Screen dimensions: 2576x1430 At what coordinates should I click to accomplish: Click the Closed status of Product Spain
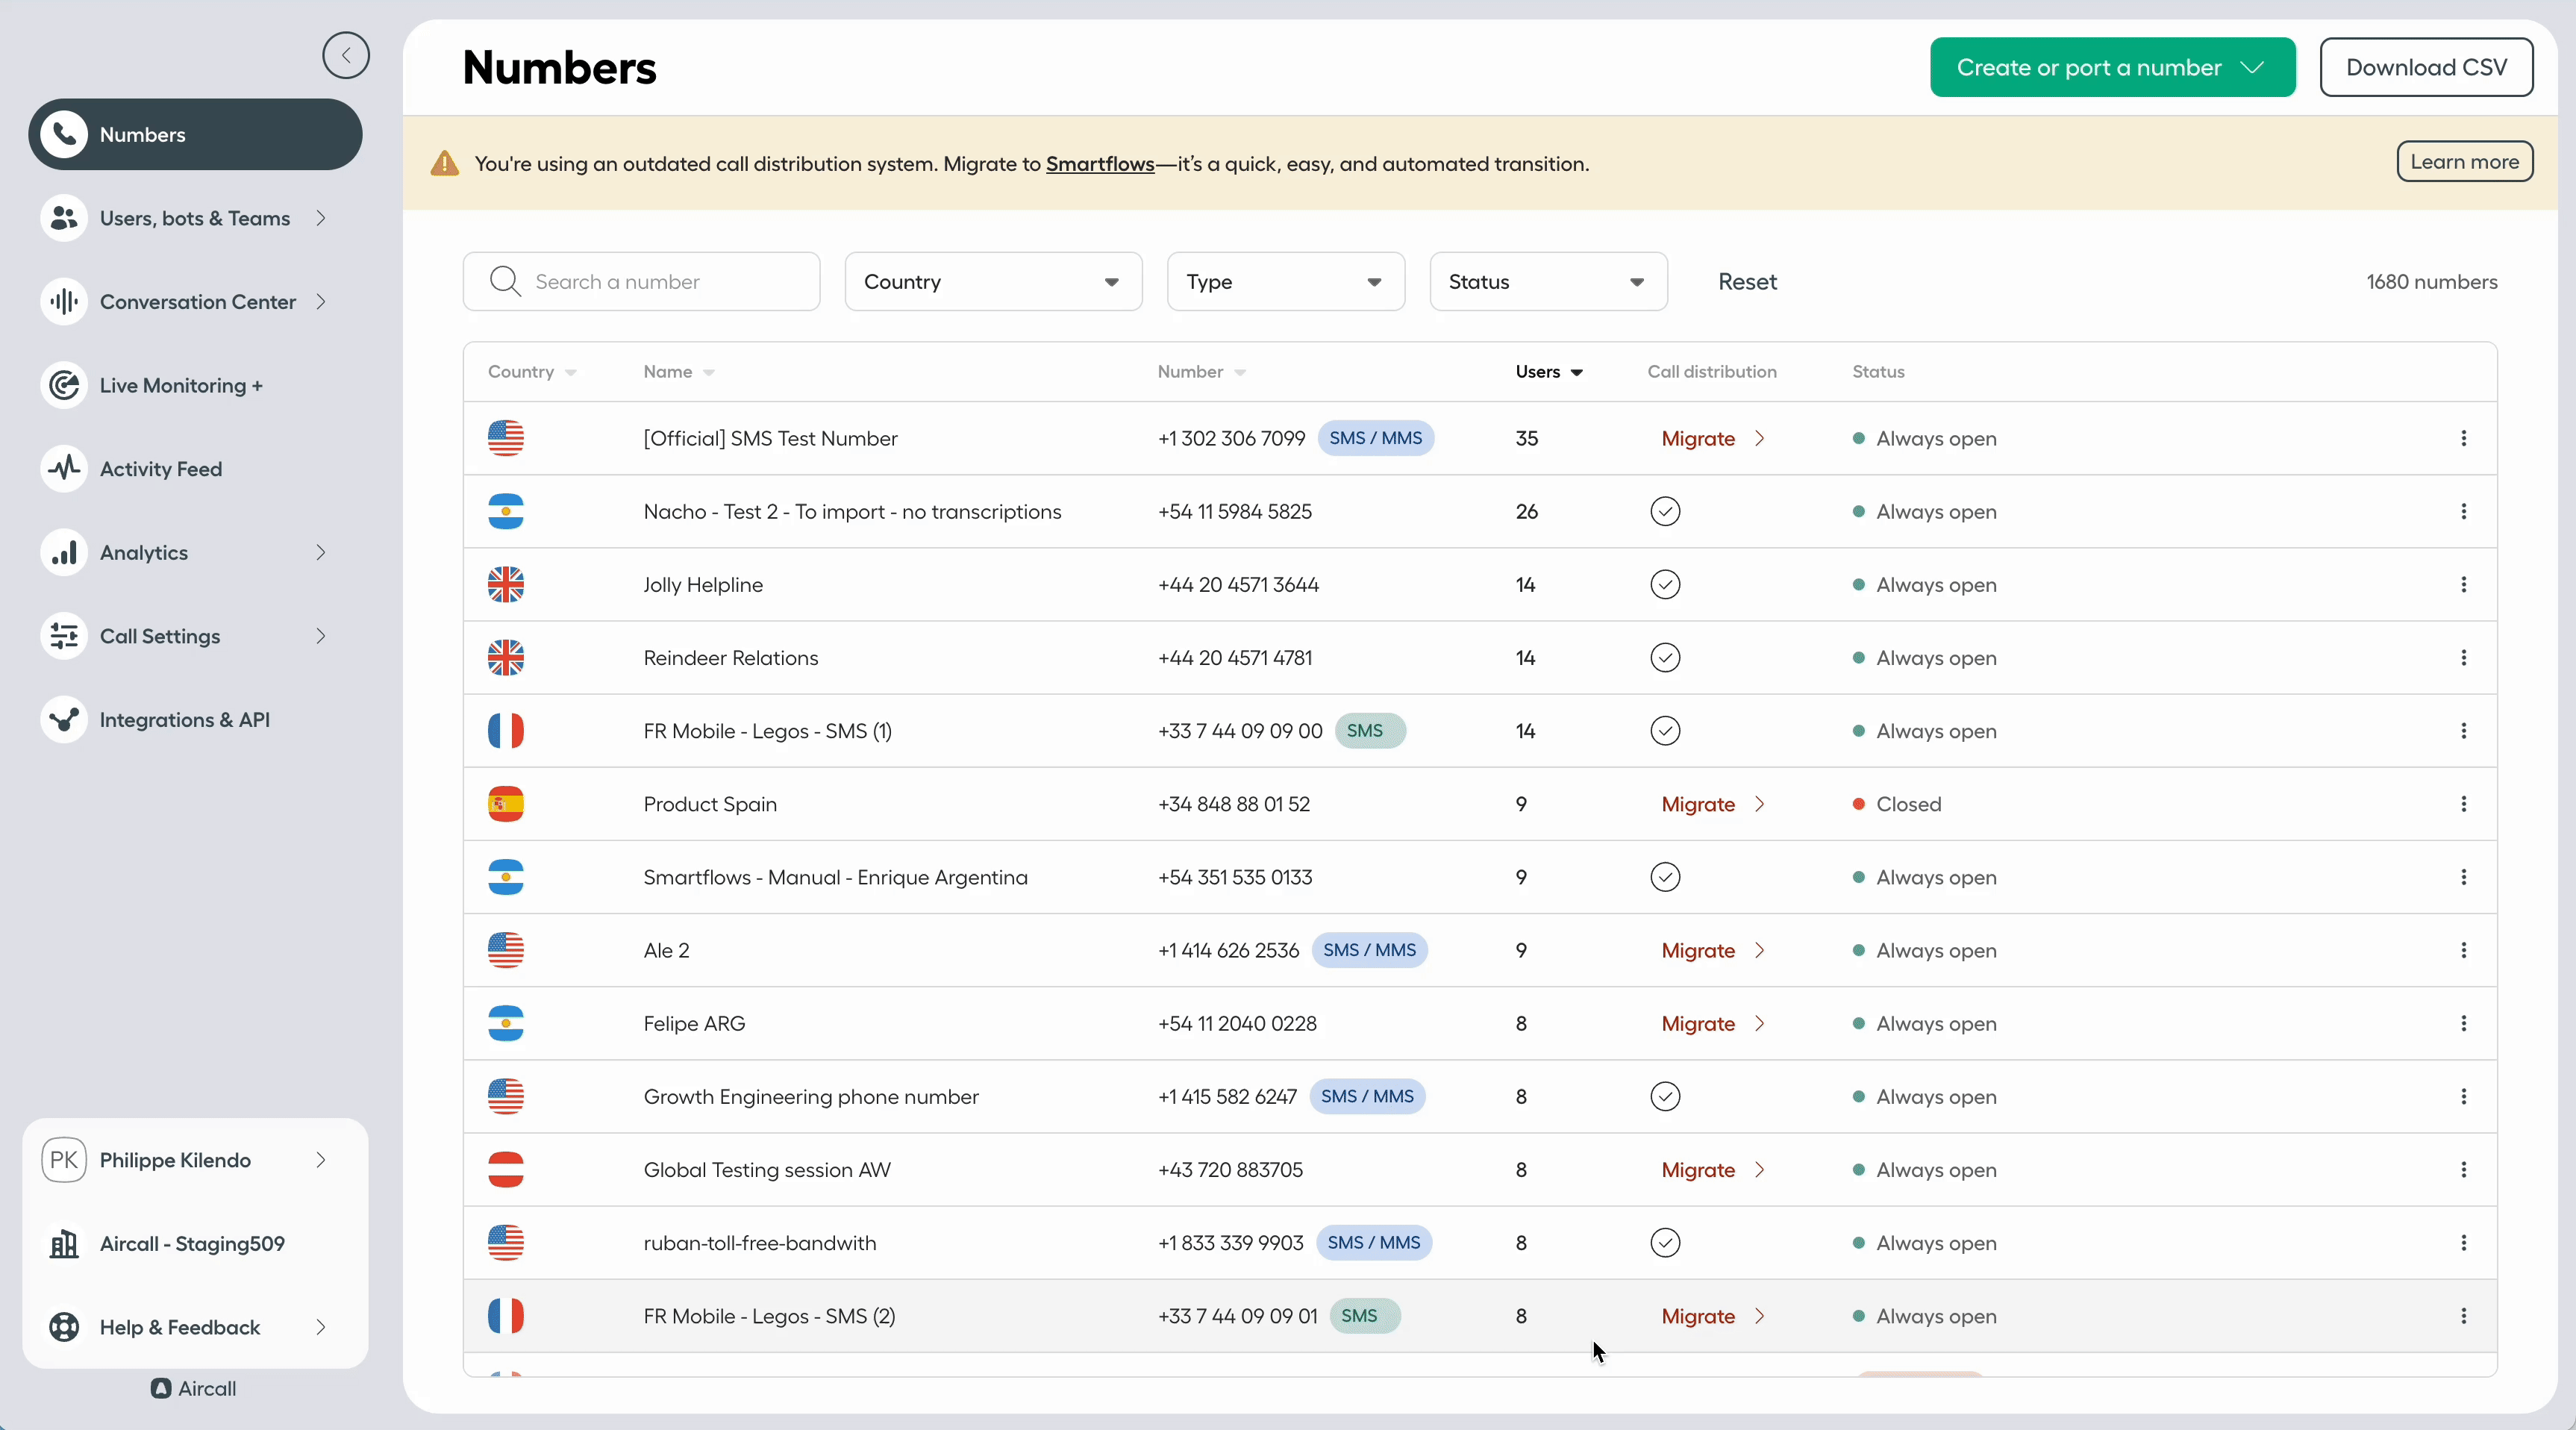point(1897,804)
